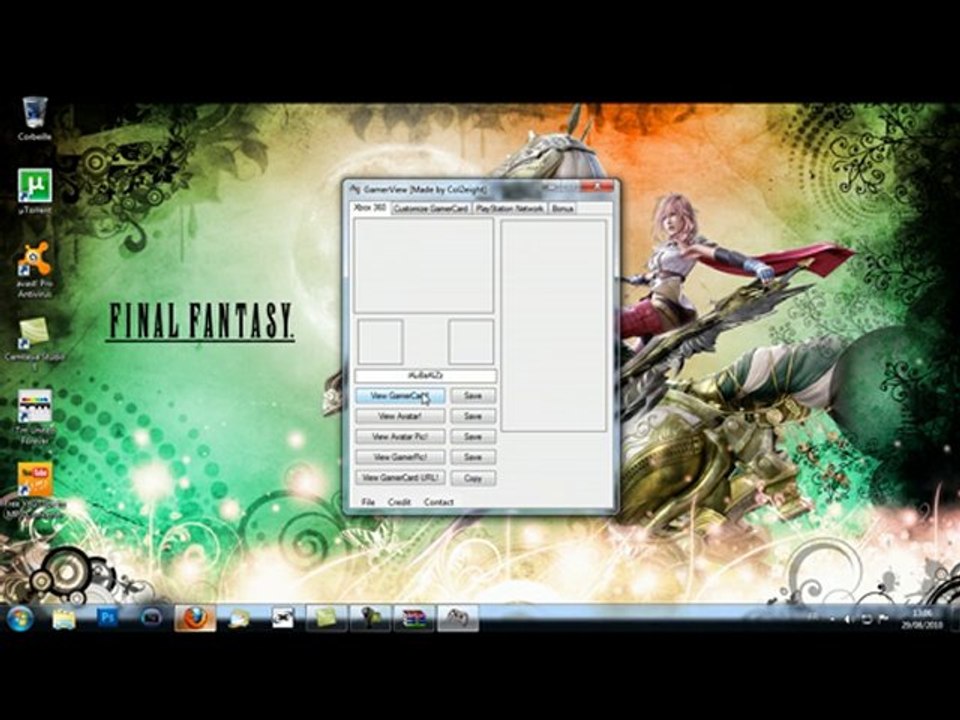Viewport: 960px width, 720px height.
Task: Open the Windows Start menu orb
Action: coord(20,618)
